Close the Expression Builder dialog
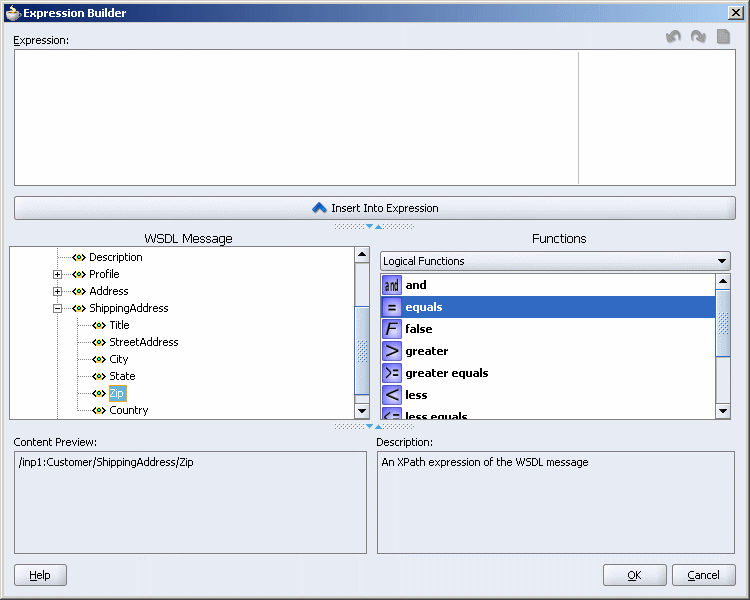Screen dimensions: 750x600 (736, 13)
